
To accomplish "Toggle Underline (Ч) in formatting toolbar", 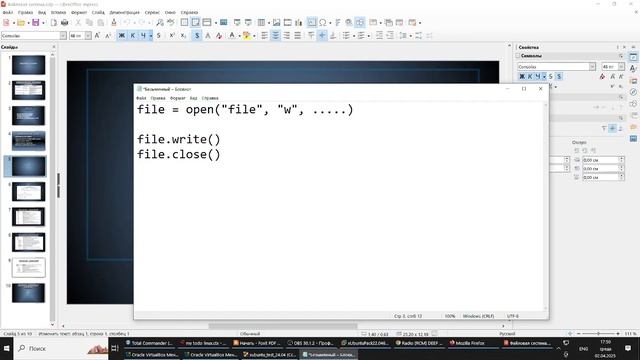I will click(x=143, y=36).
